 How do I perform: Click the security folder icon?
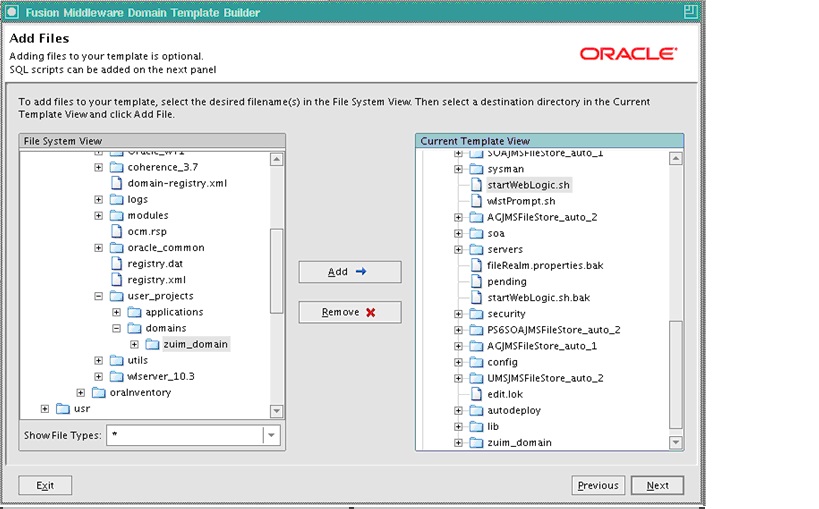coord(476,314)
